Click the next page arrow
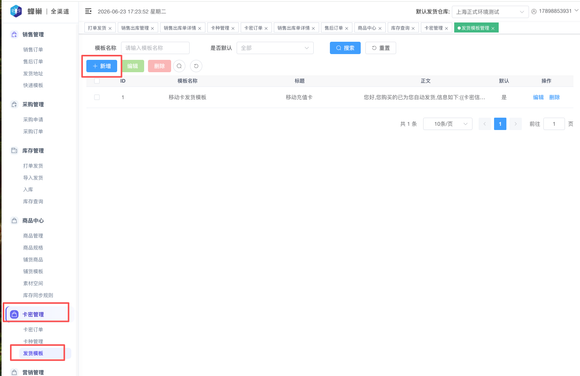 pos(515,124)
